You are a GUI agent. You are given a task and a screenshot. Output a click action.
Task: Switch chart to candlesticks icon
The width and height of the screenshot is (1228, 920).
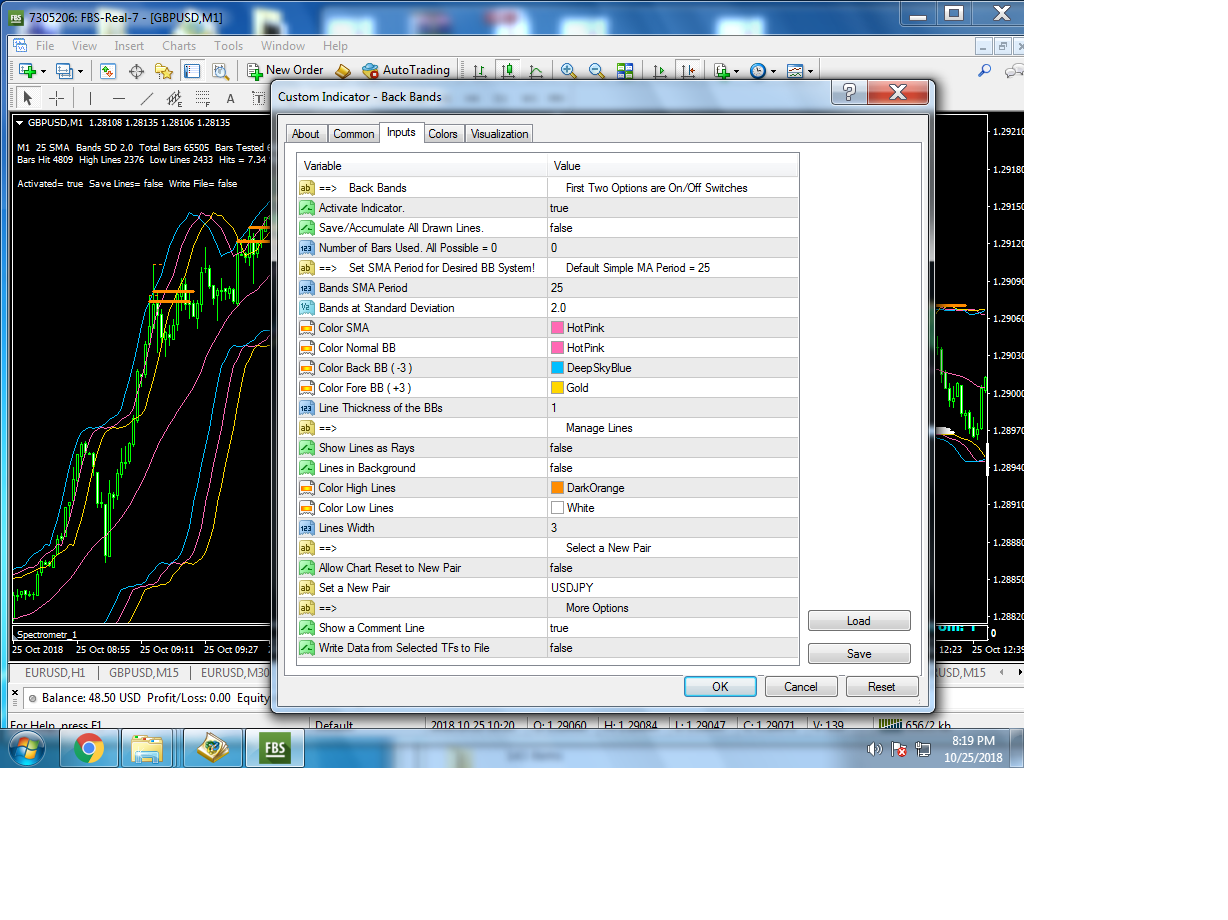pos(508,71)
